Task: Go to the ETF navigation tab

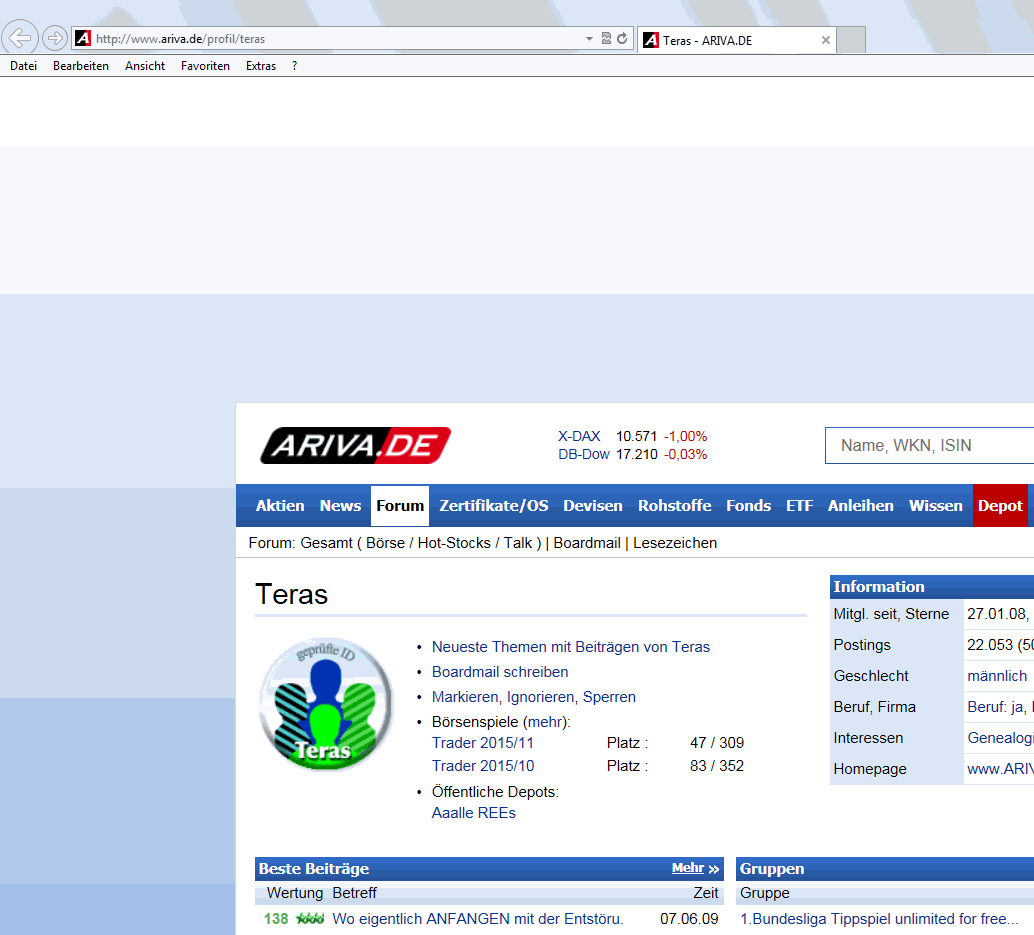Action: [x=799, y=506]
